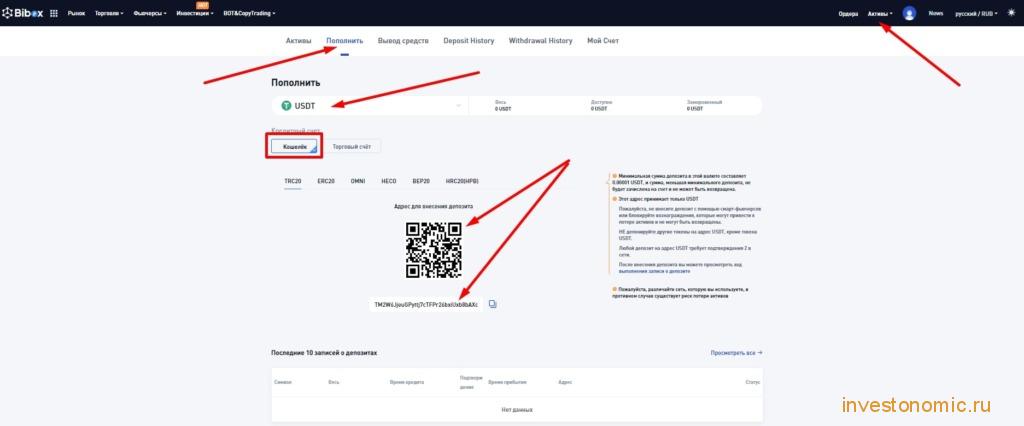Open the News link
Image resolution: width=1024 pixels, height=426 pixels.
pyautogui.click(x=936, y=13)
